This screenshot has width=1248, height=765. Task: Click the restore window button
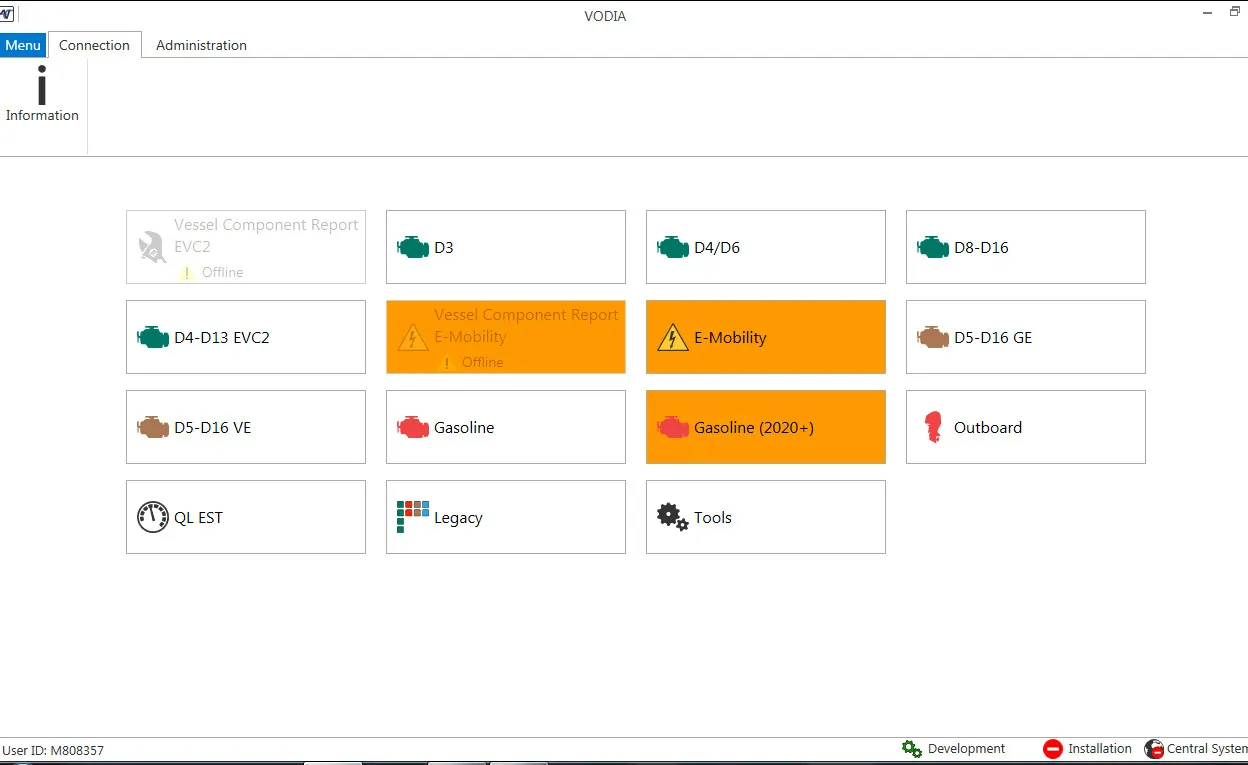pyautogui.click(x=1235, y=10)
